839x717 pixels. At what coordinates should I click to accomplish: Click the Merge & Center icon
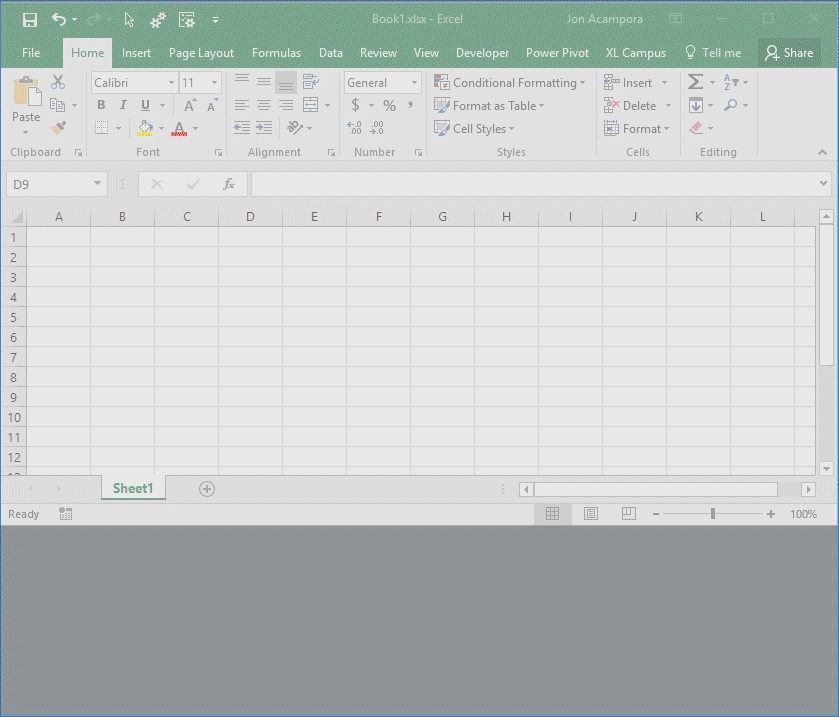(311, 105)
